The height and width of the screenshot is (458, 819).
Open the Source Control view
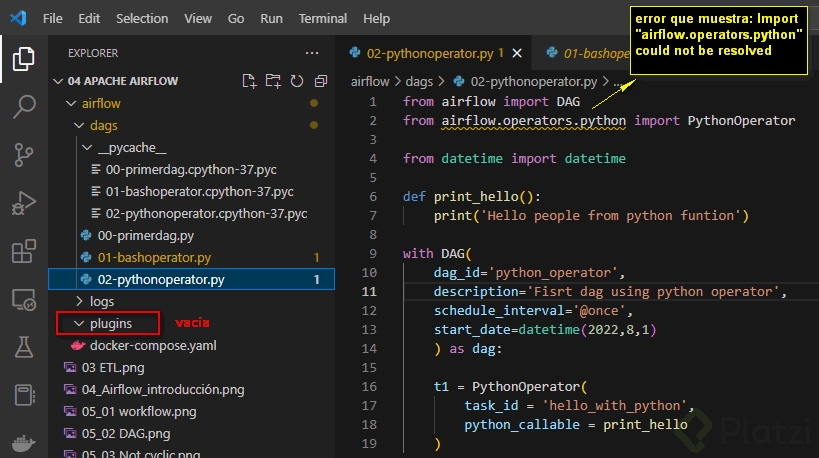pos(22,155)
